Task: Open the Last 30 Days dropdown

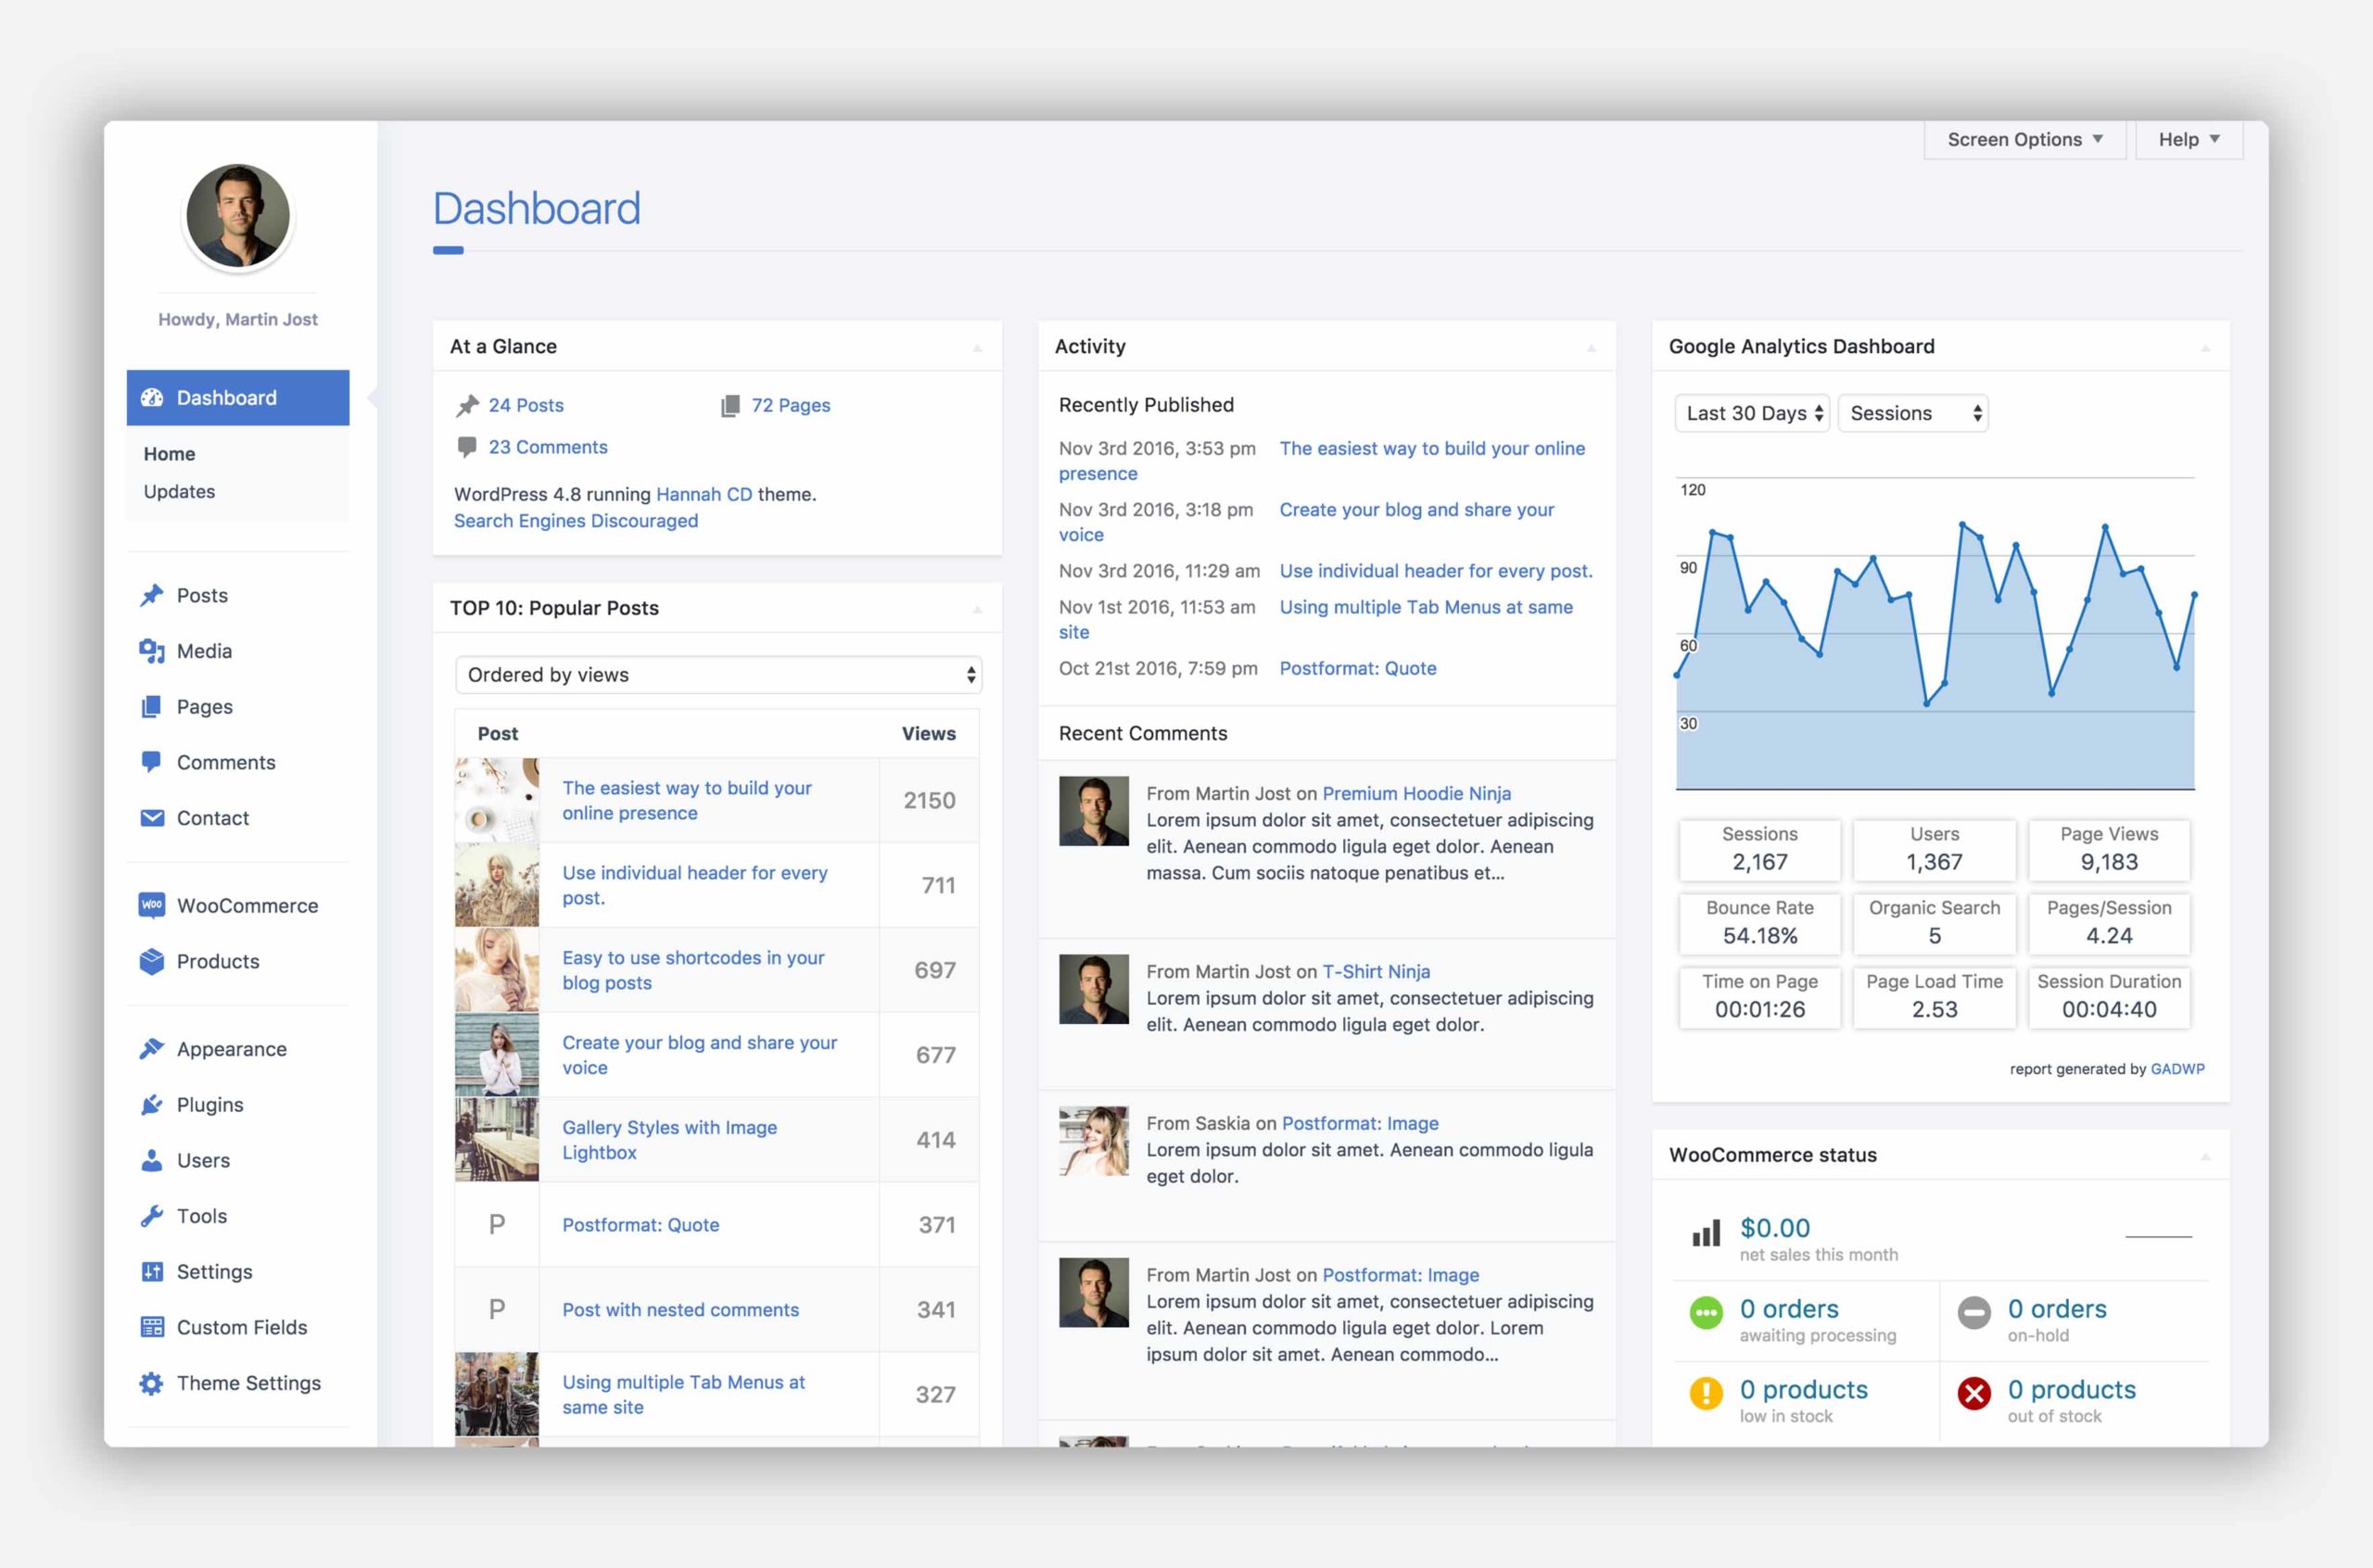Action: 1752,413
